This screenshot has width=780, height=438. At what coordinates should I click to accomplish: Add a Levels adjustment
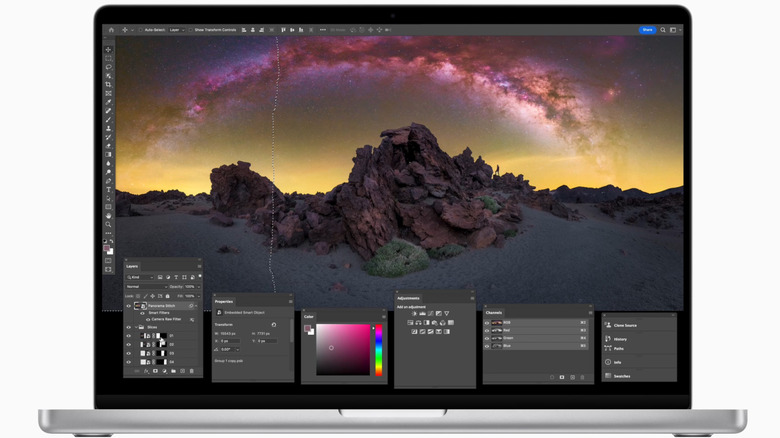click(422, 314)
